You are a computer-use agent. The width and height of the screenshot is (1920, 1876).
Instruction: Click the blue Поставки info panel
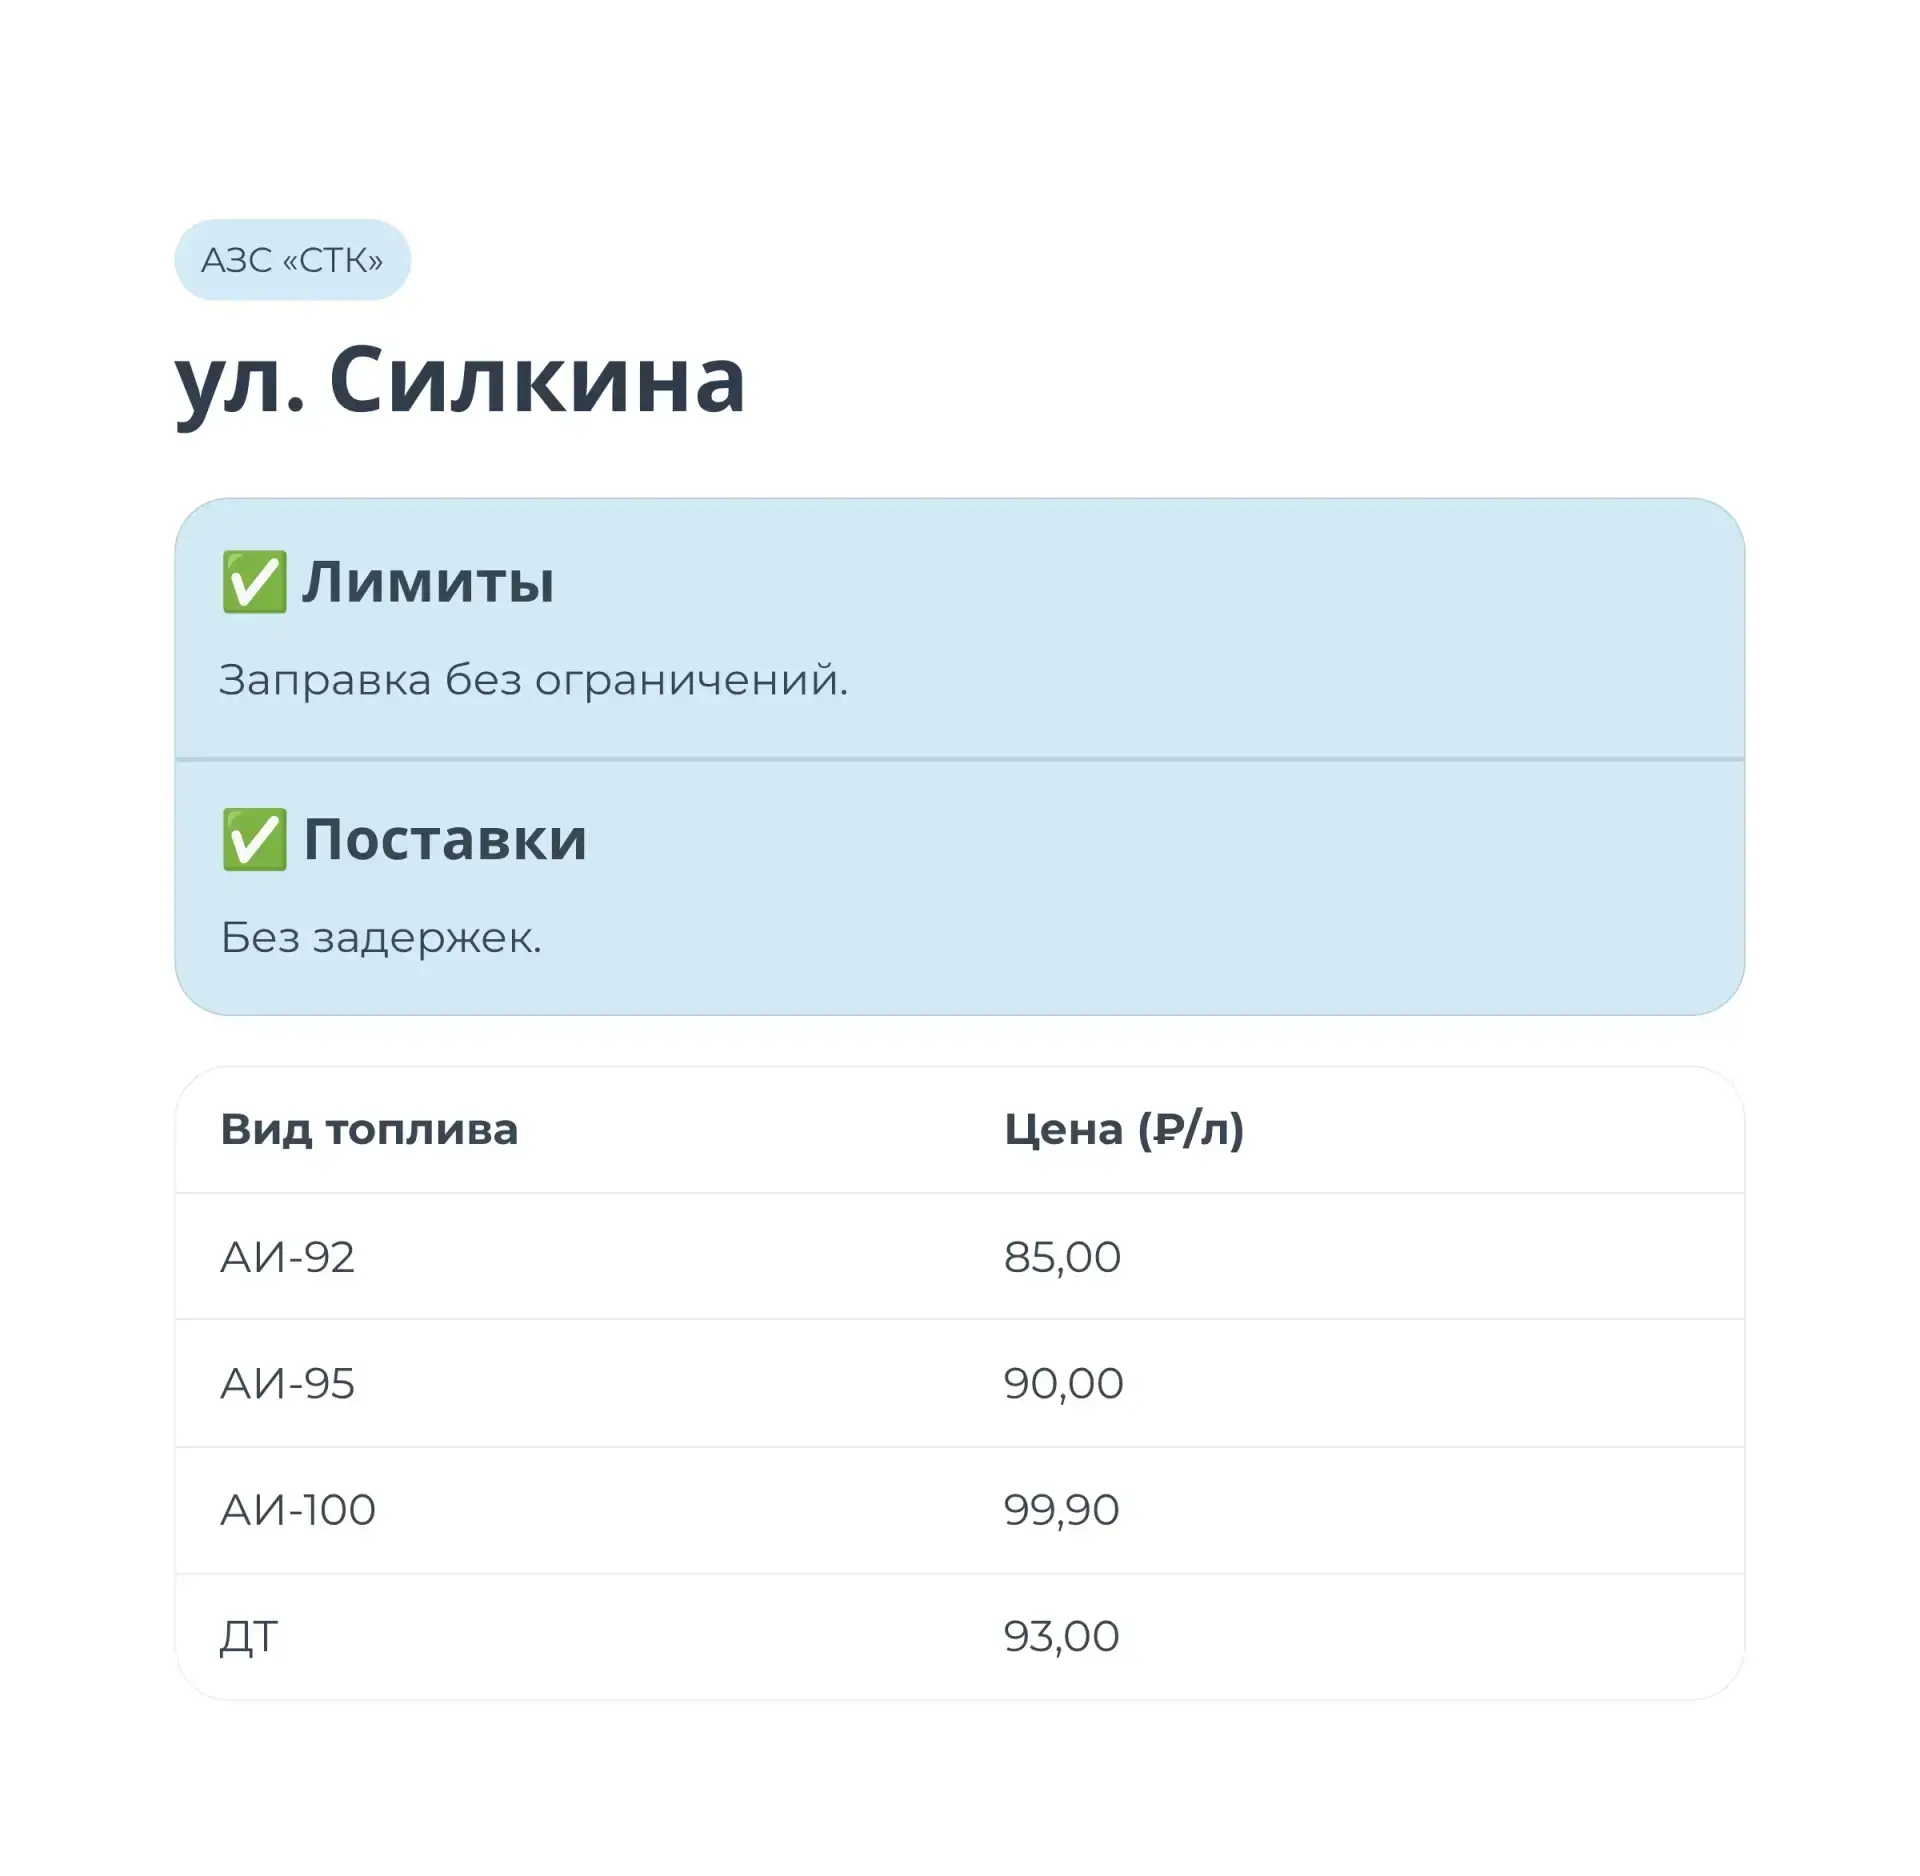960,888
